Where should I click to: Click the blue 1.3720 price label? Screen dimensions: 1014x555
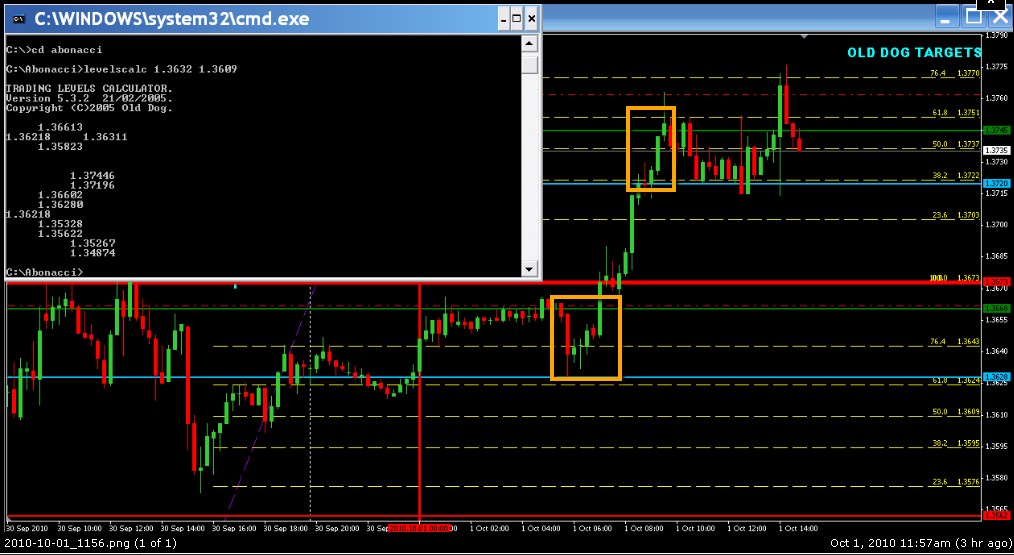point(997,184)
